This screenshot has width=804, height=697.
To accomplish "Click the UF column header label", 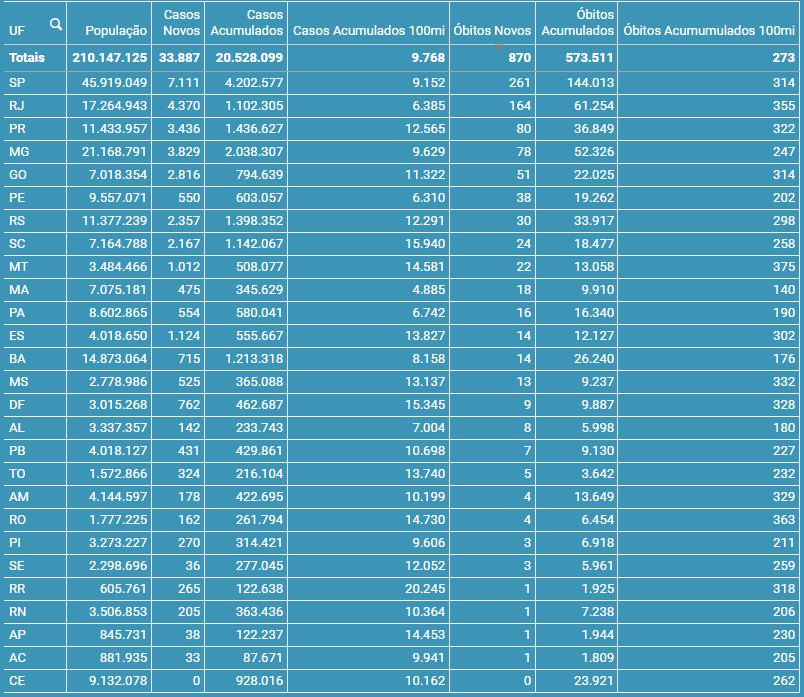I will click(x=16, y=31).
